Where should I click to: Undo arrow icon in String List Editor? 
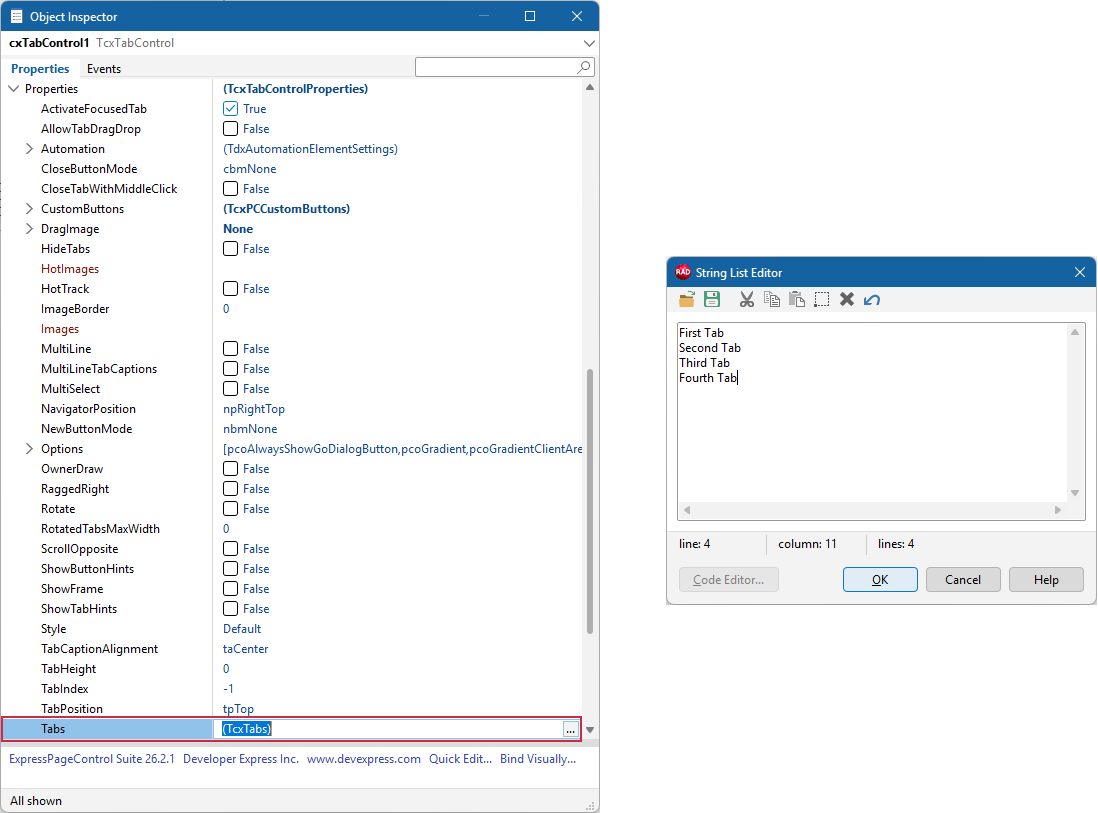(x=872, y=300)
